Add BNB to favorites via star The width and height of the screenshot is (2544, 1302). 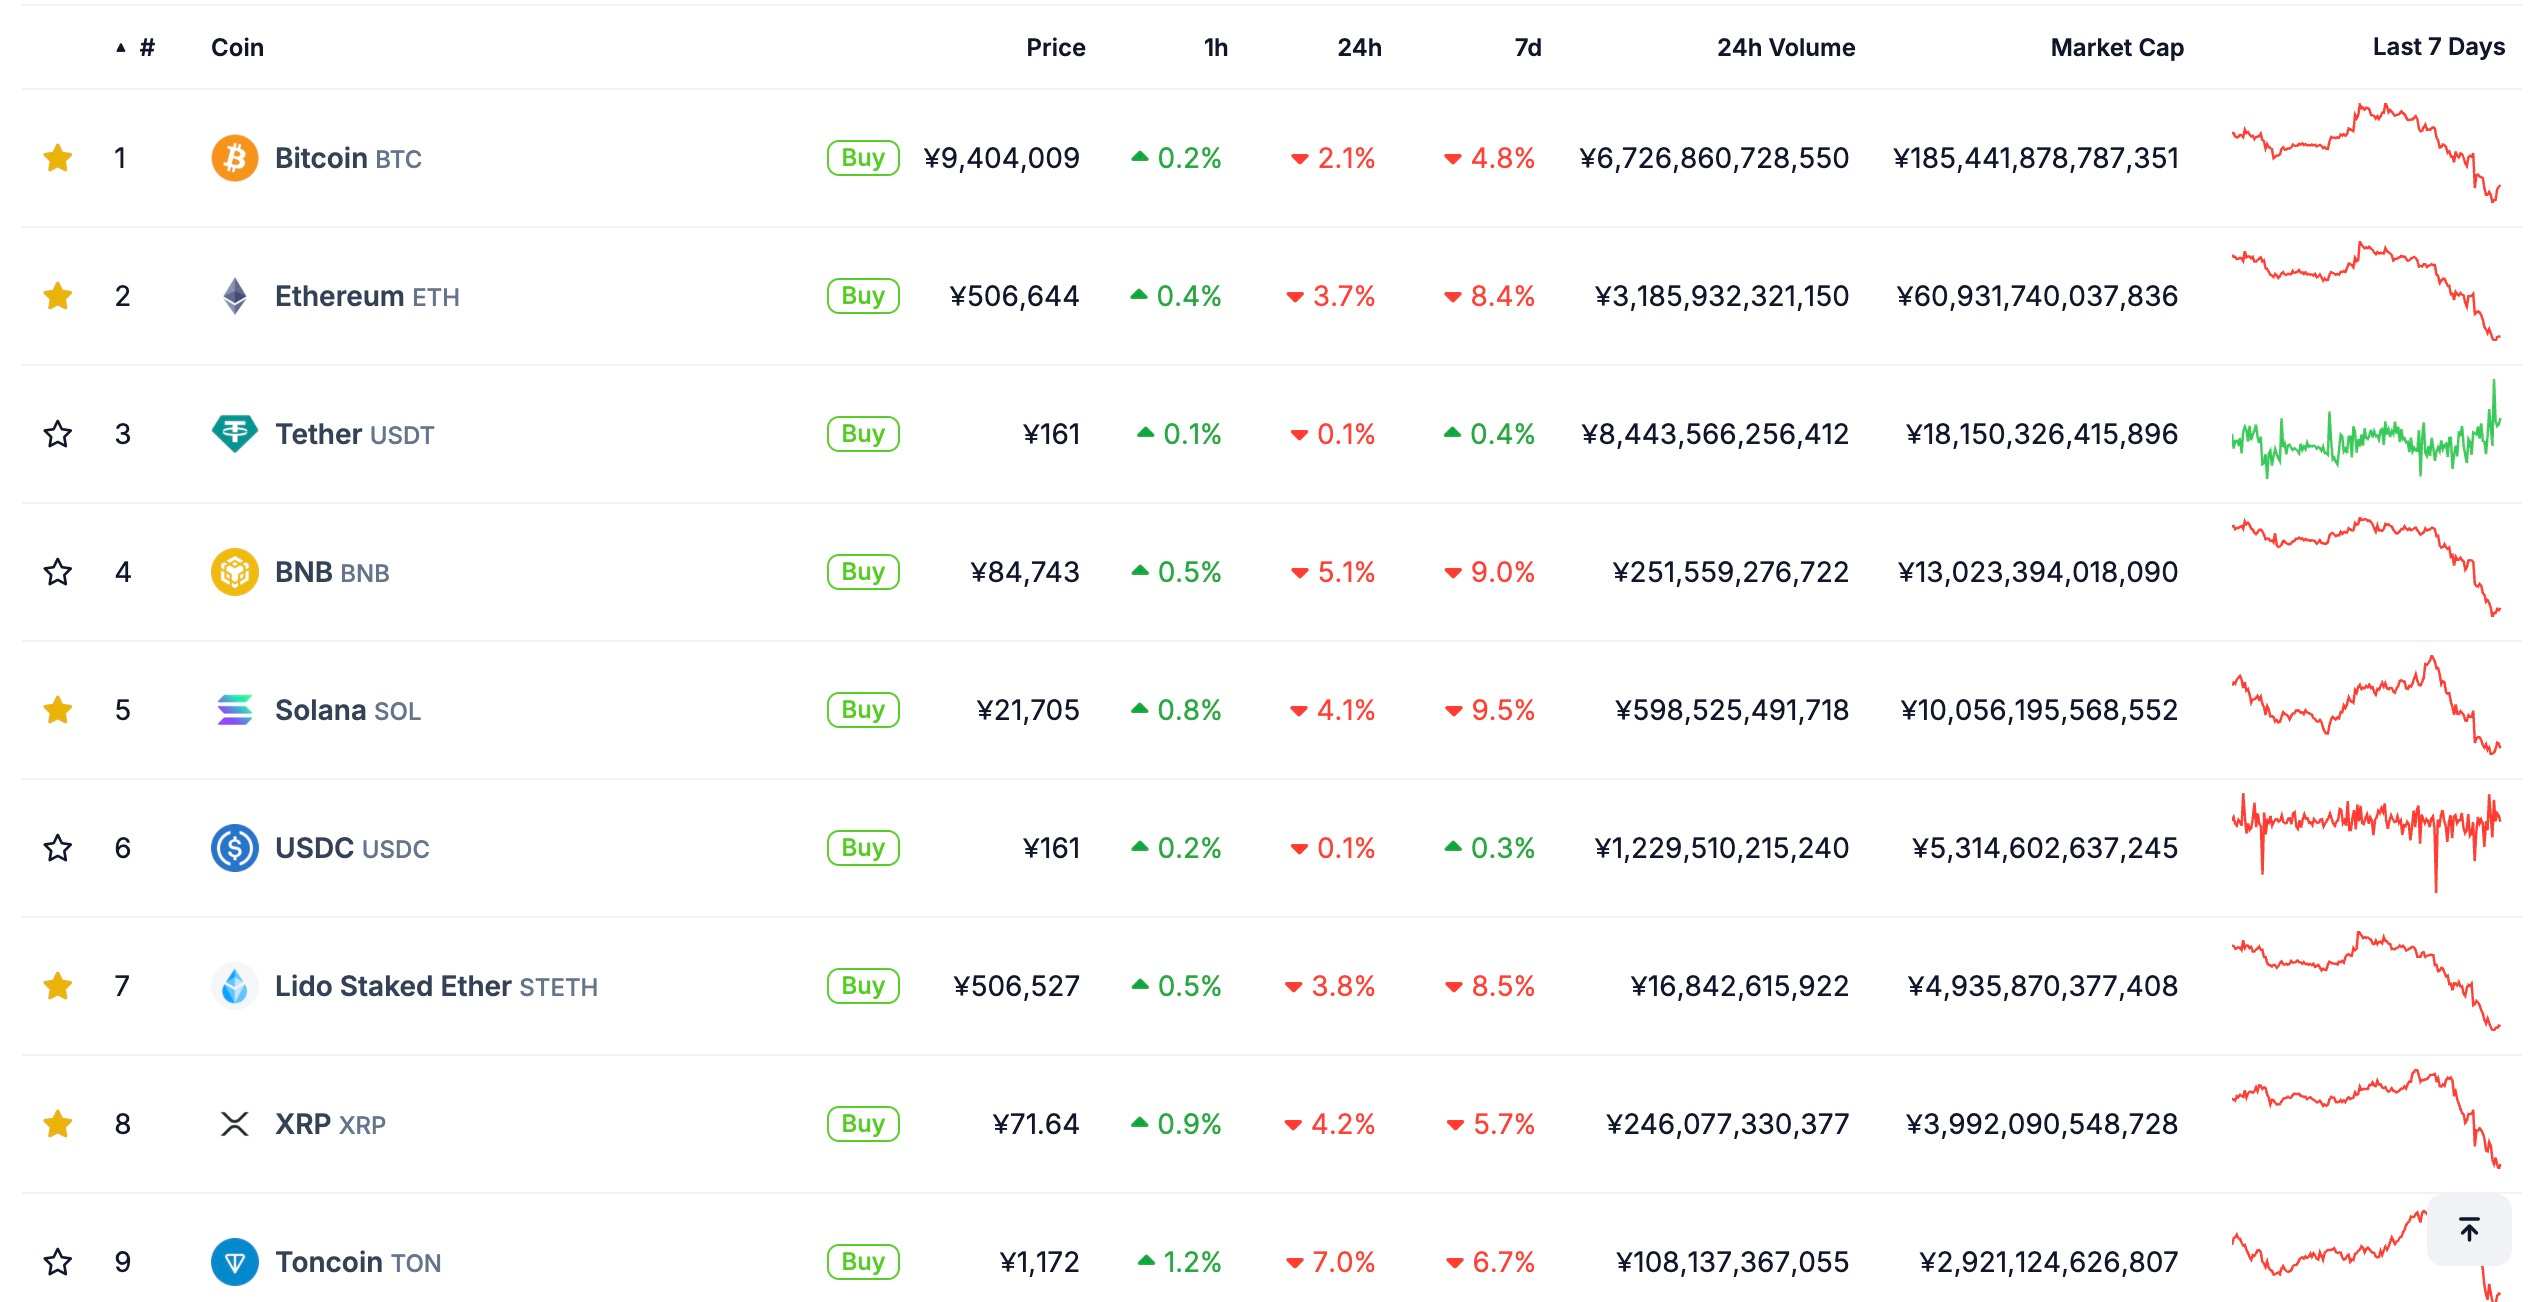(x=58, y=572)
